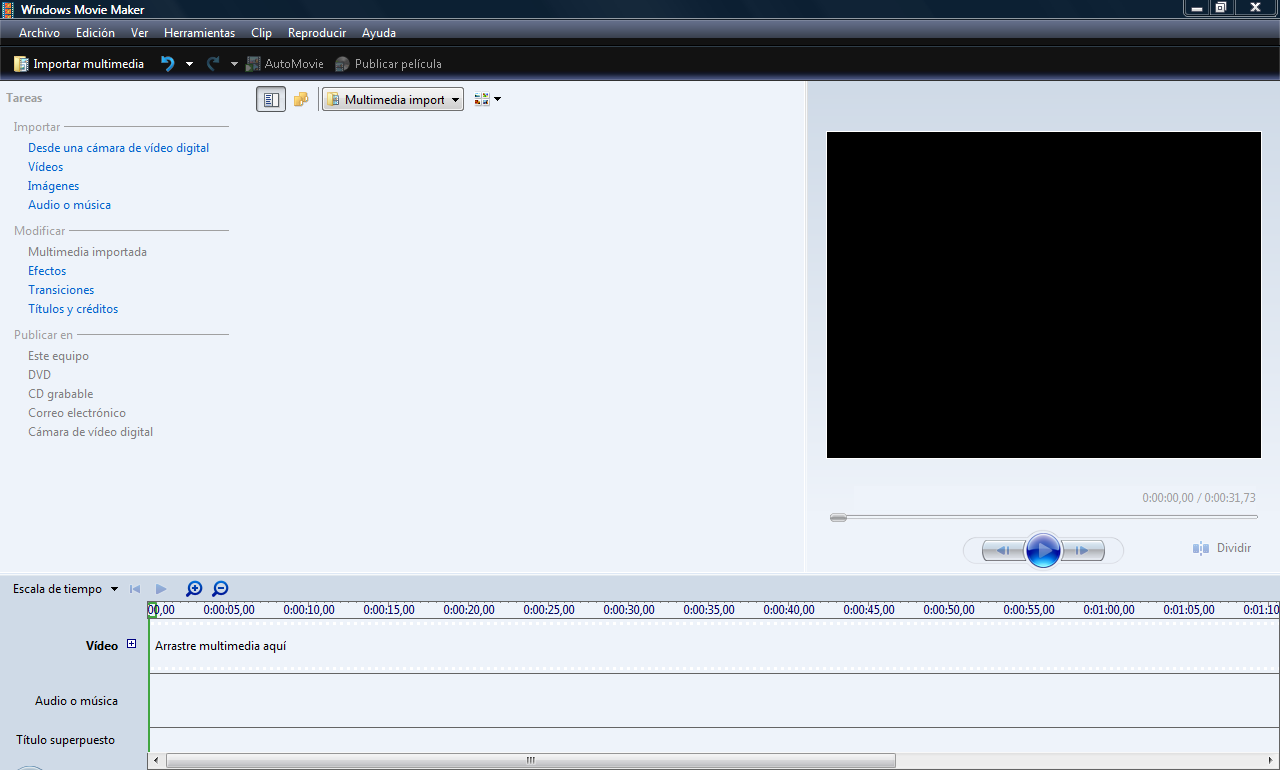The image size is (1280, 770).
Task: Click the redo arrow icon
Action: (212, 64)
